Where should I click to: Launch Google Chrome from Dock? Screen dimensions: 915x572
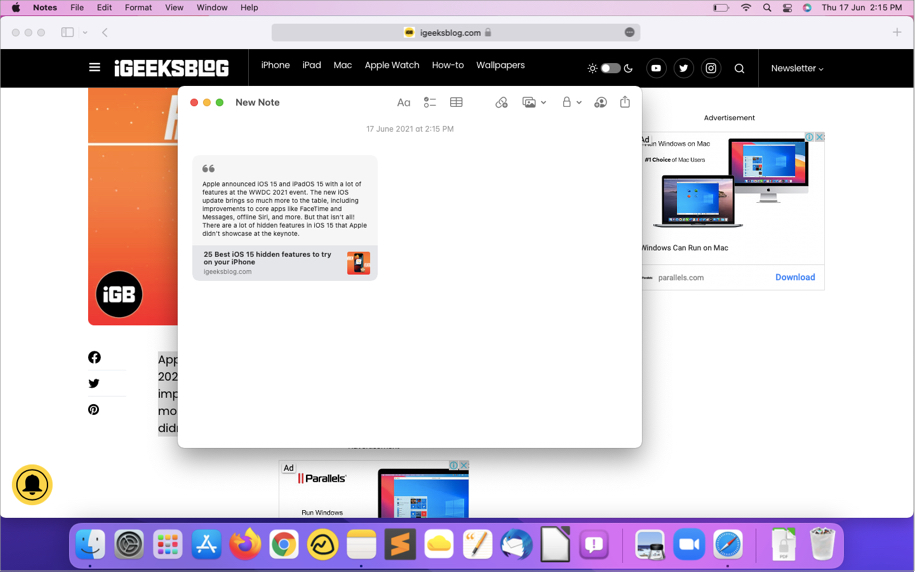(284, 545)
